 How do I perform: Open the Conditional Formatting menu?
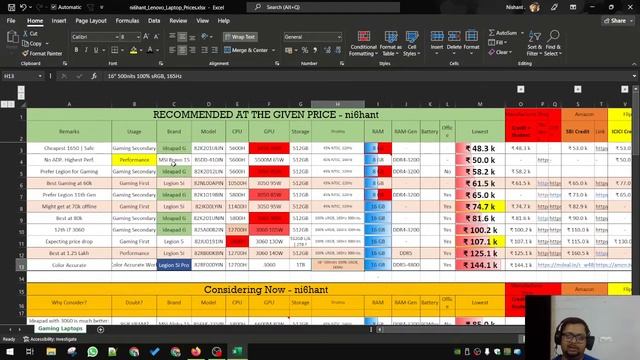click(x=363, y=43)
